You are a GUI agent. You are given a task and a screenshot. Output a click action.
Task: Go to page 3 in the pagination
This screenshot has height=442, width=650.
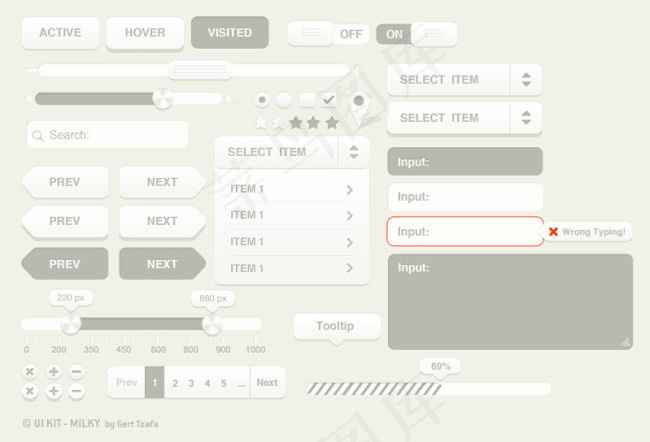pyautogui.click(x=191, y=383)
